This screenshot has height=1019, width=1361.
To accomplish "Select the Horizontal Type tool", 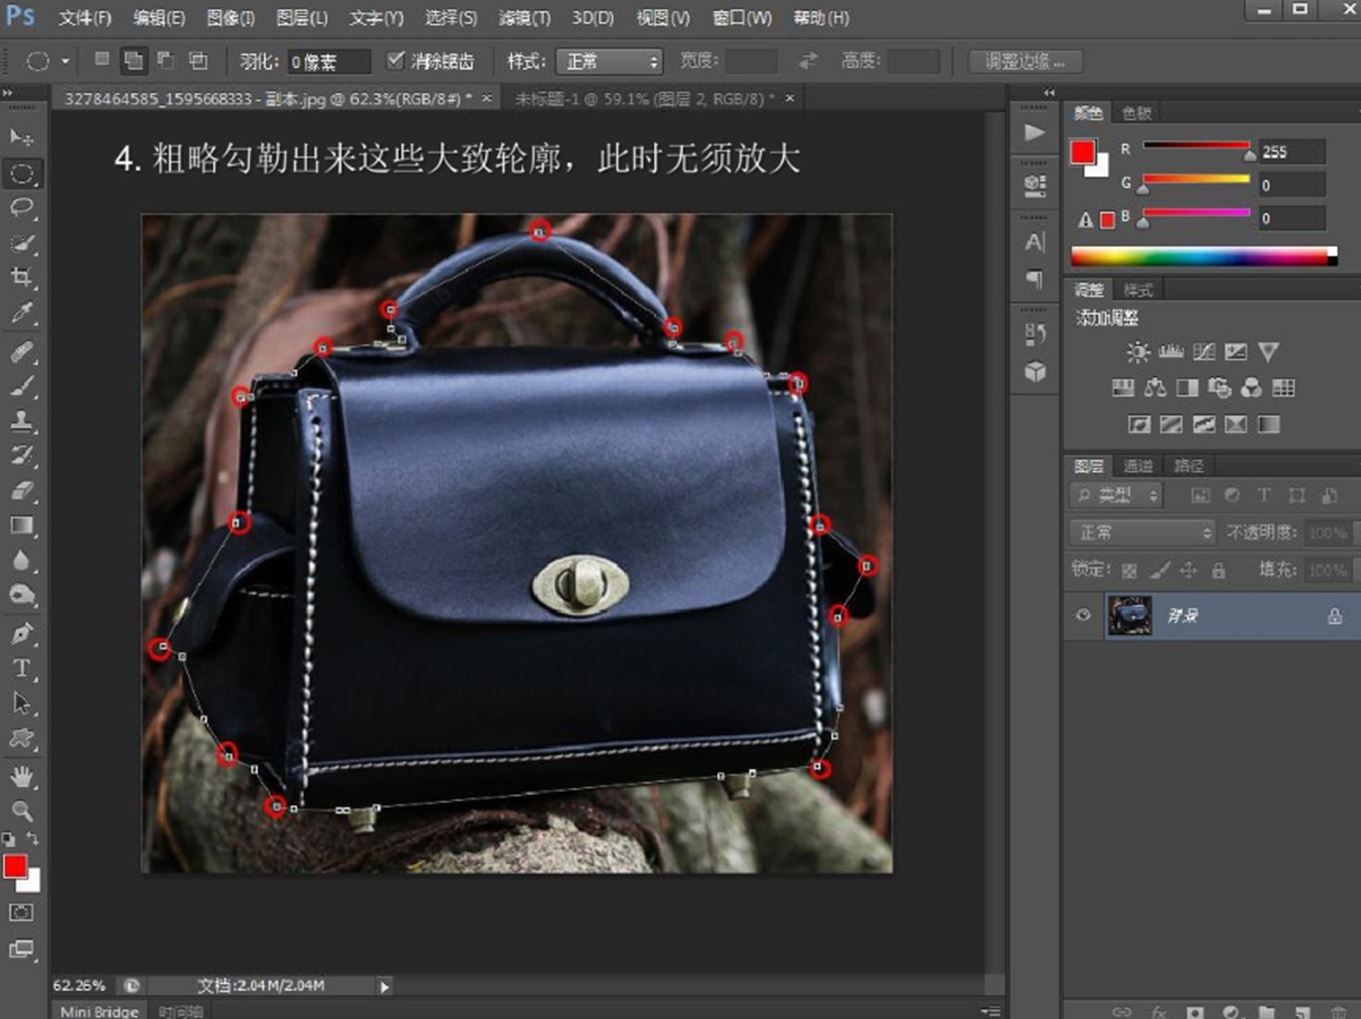I will coord(21,668).
